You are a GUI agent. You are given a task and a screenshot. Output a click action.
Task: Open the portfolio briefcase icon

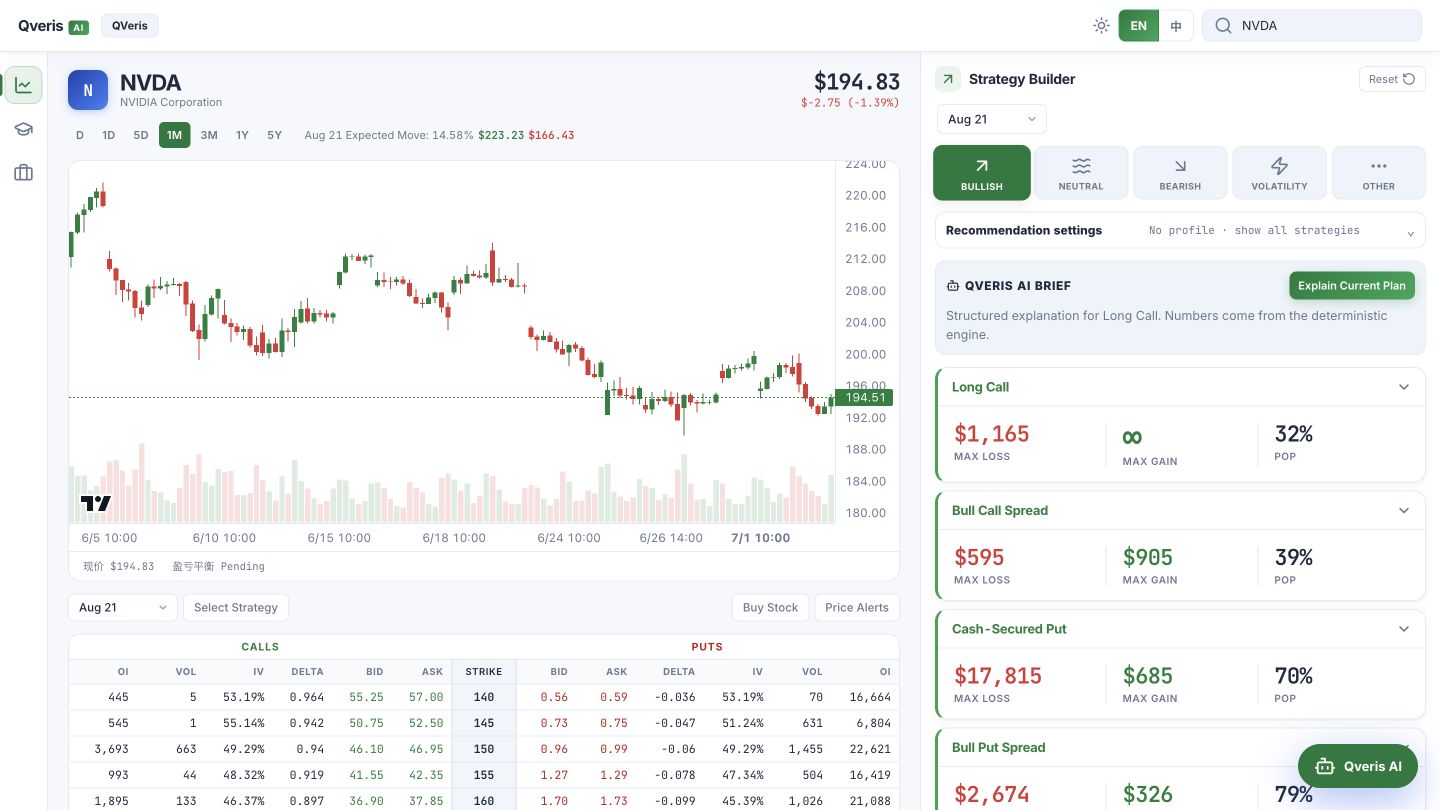tap(24, 173)
